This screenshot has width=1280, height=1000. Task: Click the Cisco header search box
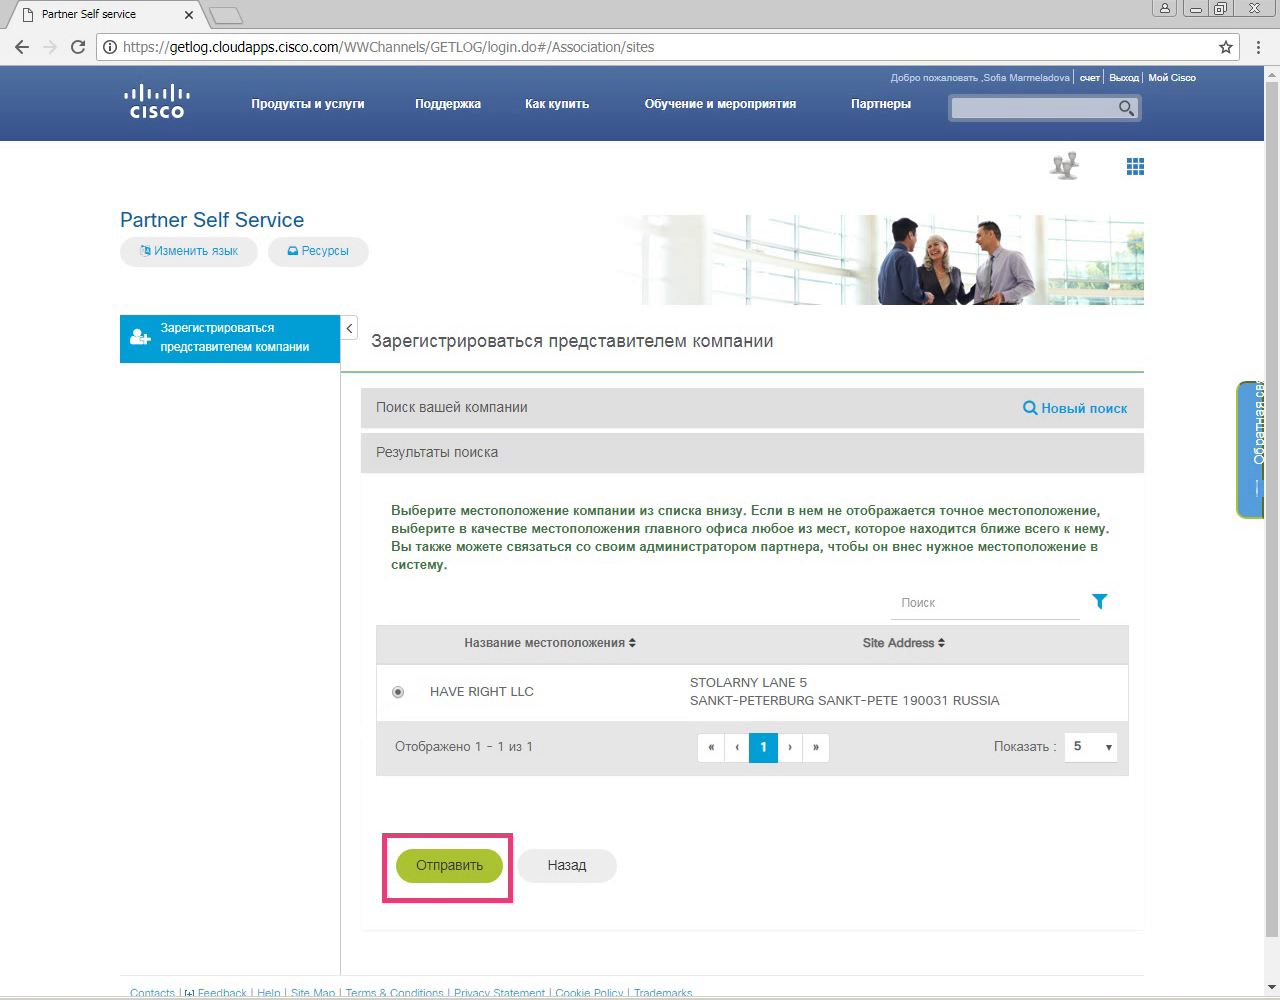(x=1034, y=108)
